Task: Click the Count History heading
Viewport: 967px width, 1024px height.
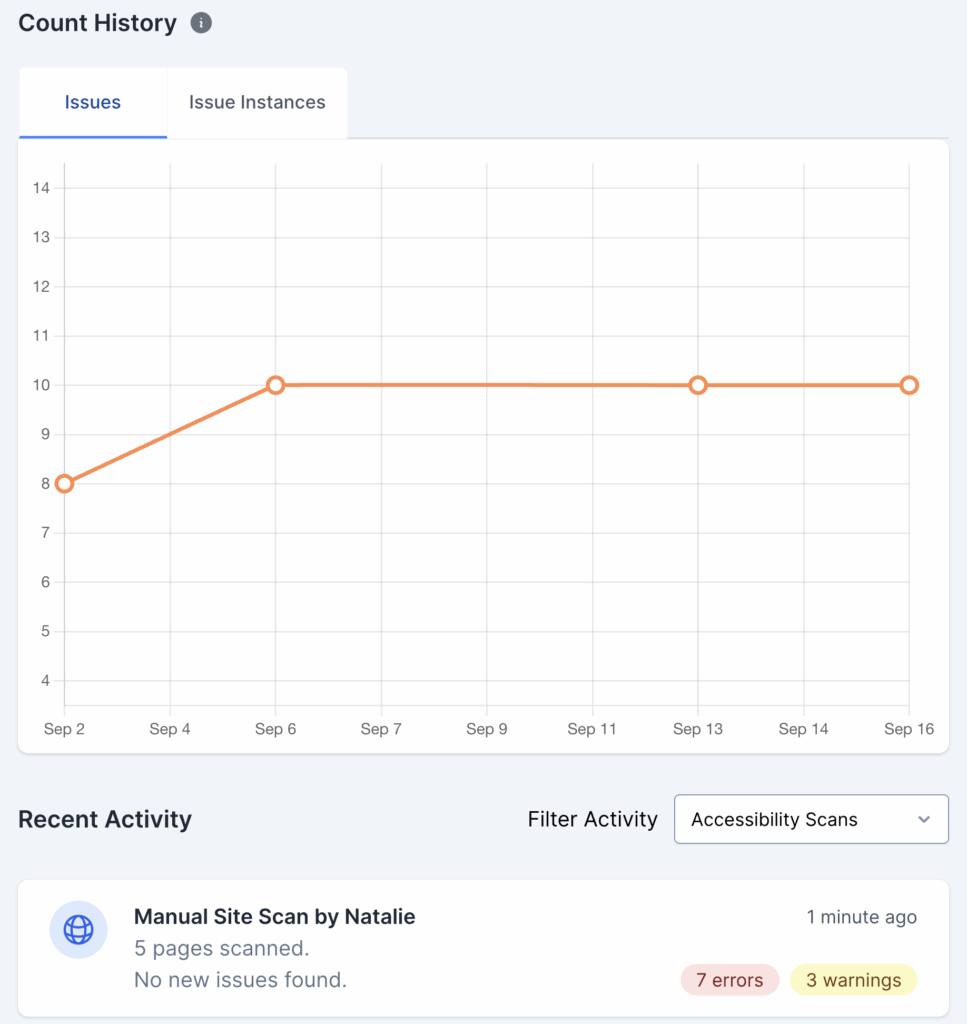Action: click(97, 23)
